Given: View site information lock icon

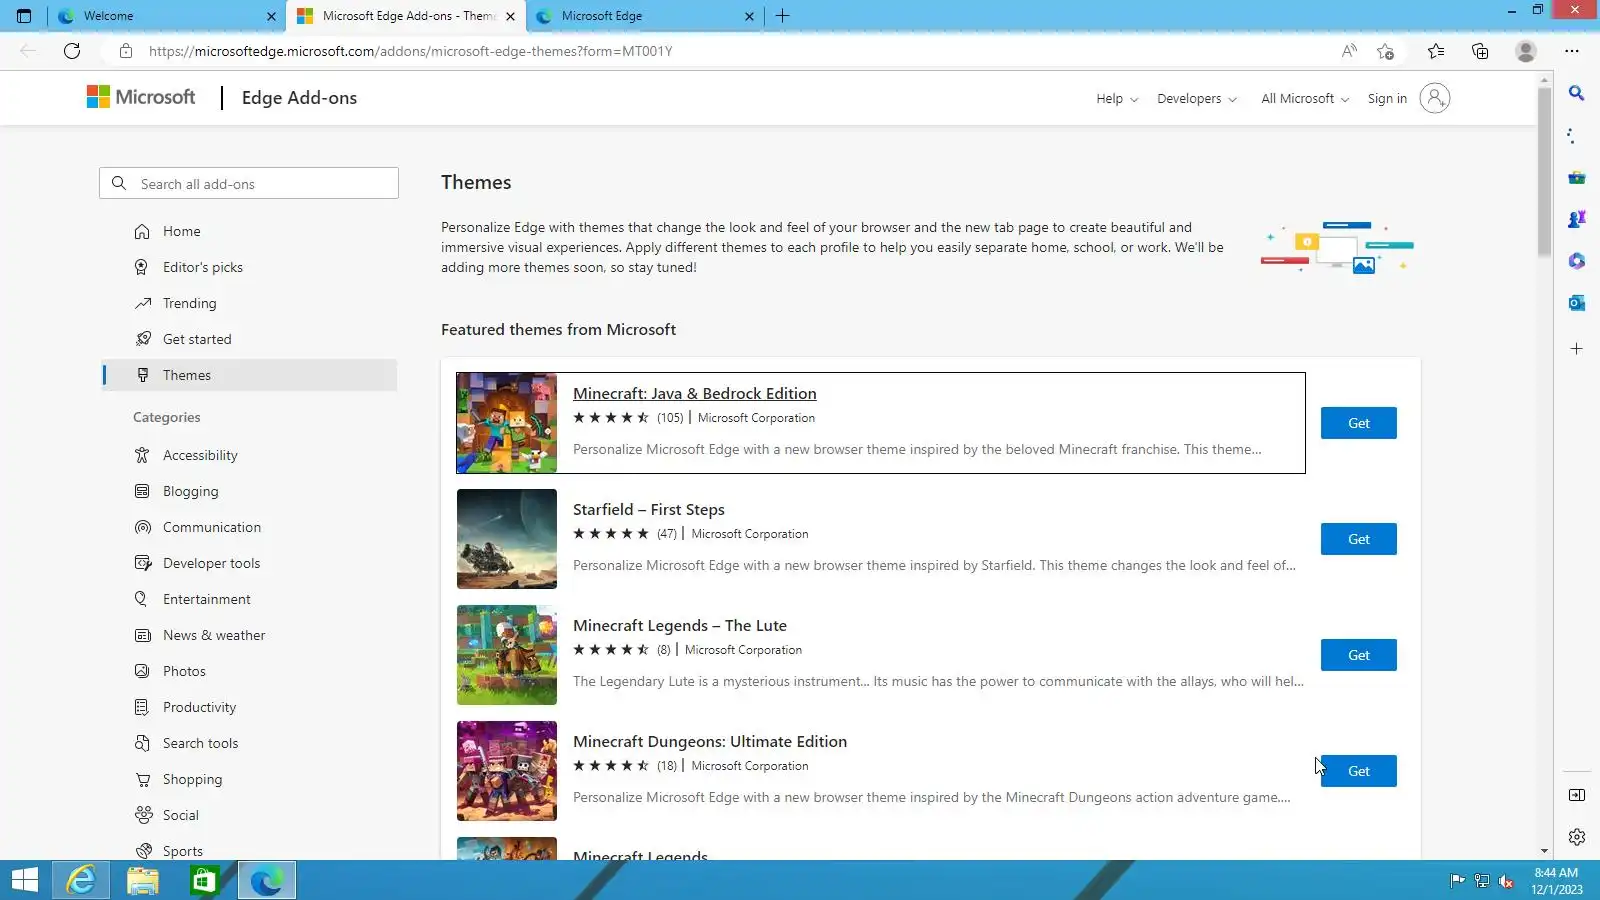Looking at the screenshot, I should (x=125, y=51).
